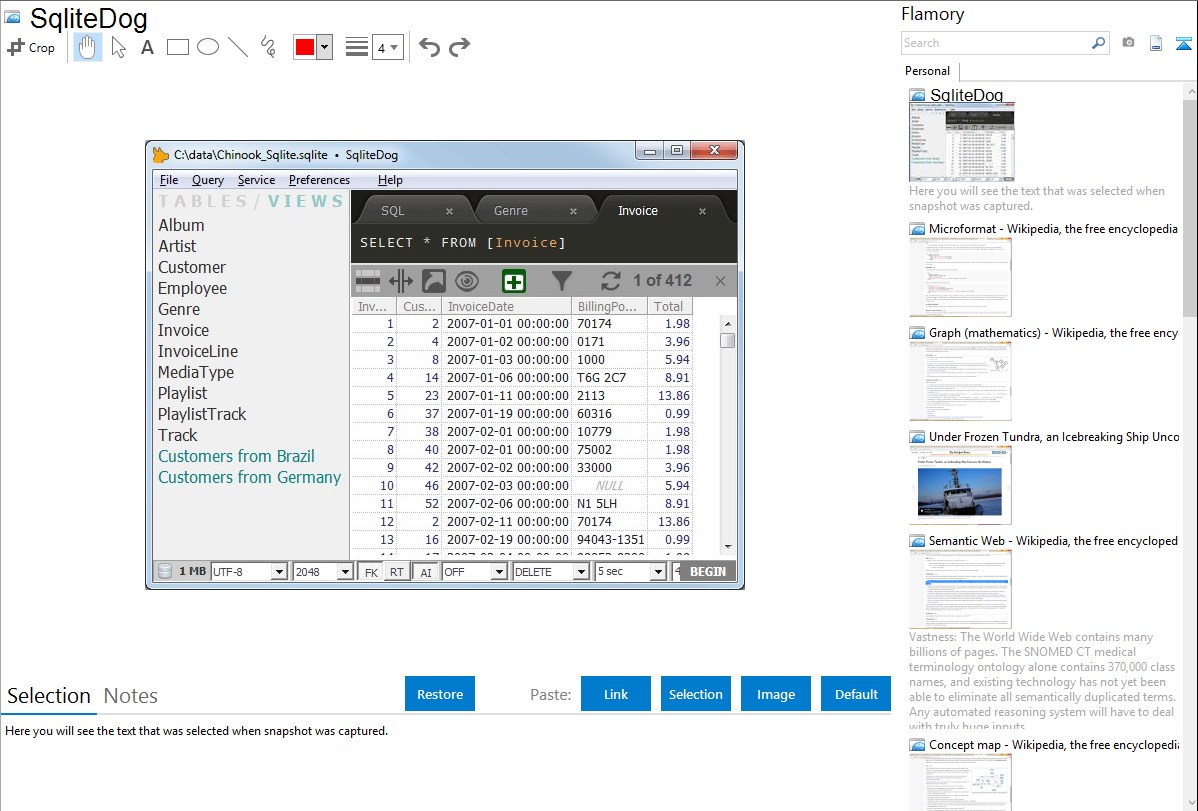This screenshot has width=1198, height=811.
Task: Open the UTF-8 encoding dropdown
Action: pyautogui.click(x=277, y=572)
